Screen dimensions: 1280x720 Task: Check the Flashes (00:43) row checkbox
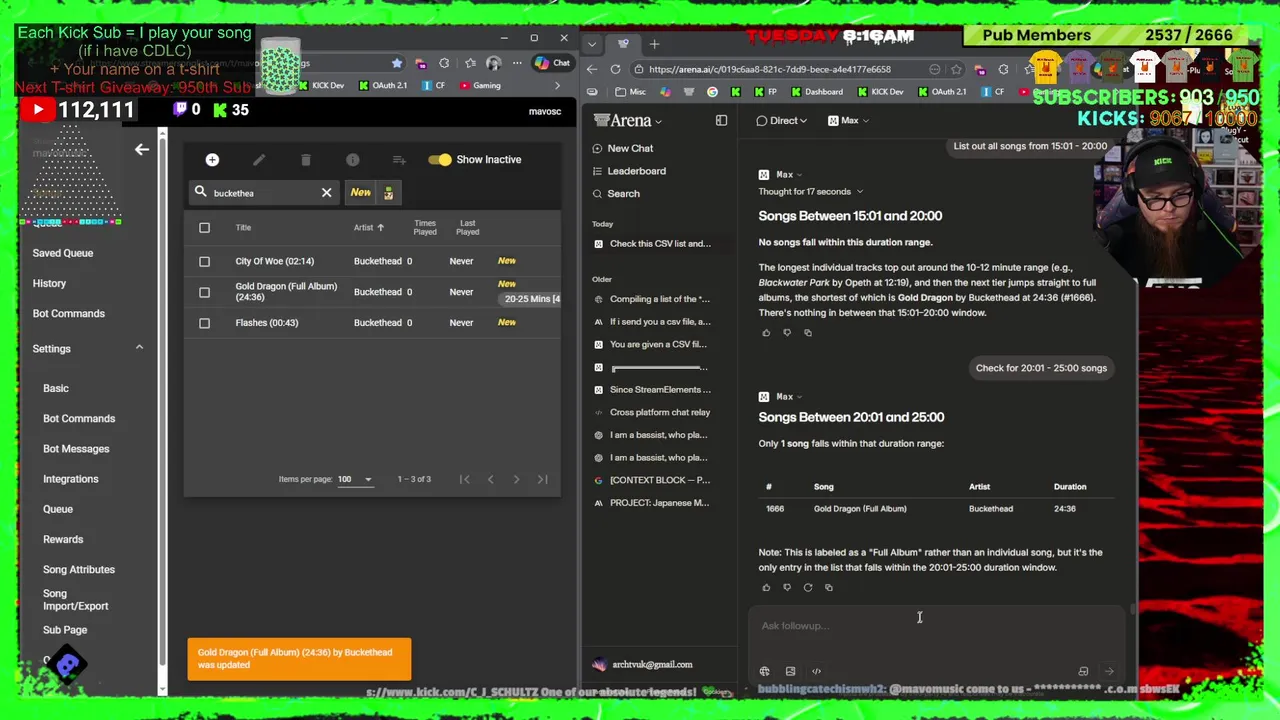[x=204, y=323]
